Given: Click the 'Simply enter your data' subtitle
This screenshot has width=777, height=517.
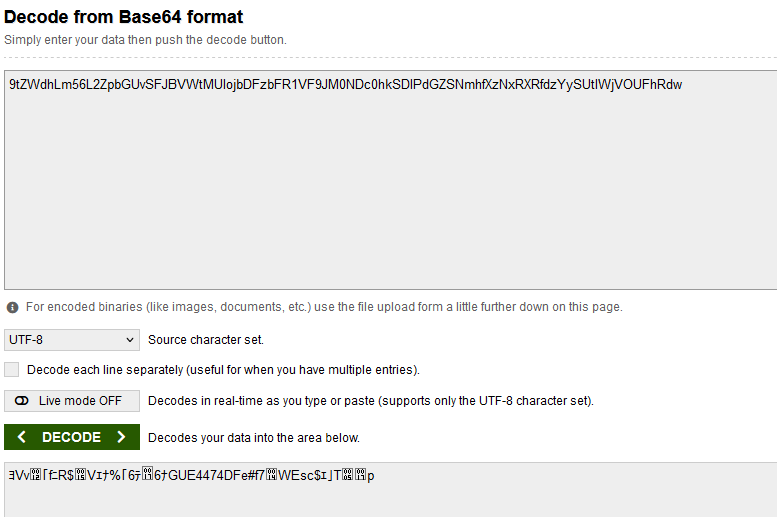Looking at the screenshot, I should pyautogui.click(x=145, y=40).
